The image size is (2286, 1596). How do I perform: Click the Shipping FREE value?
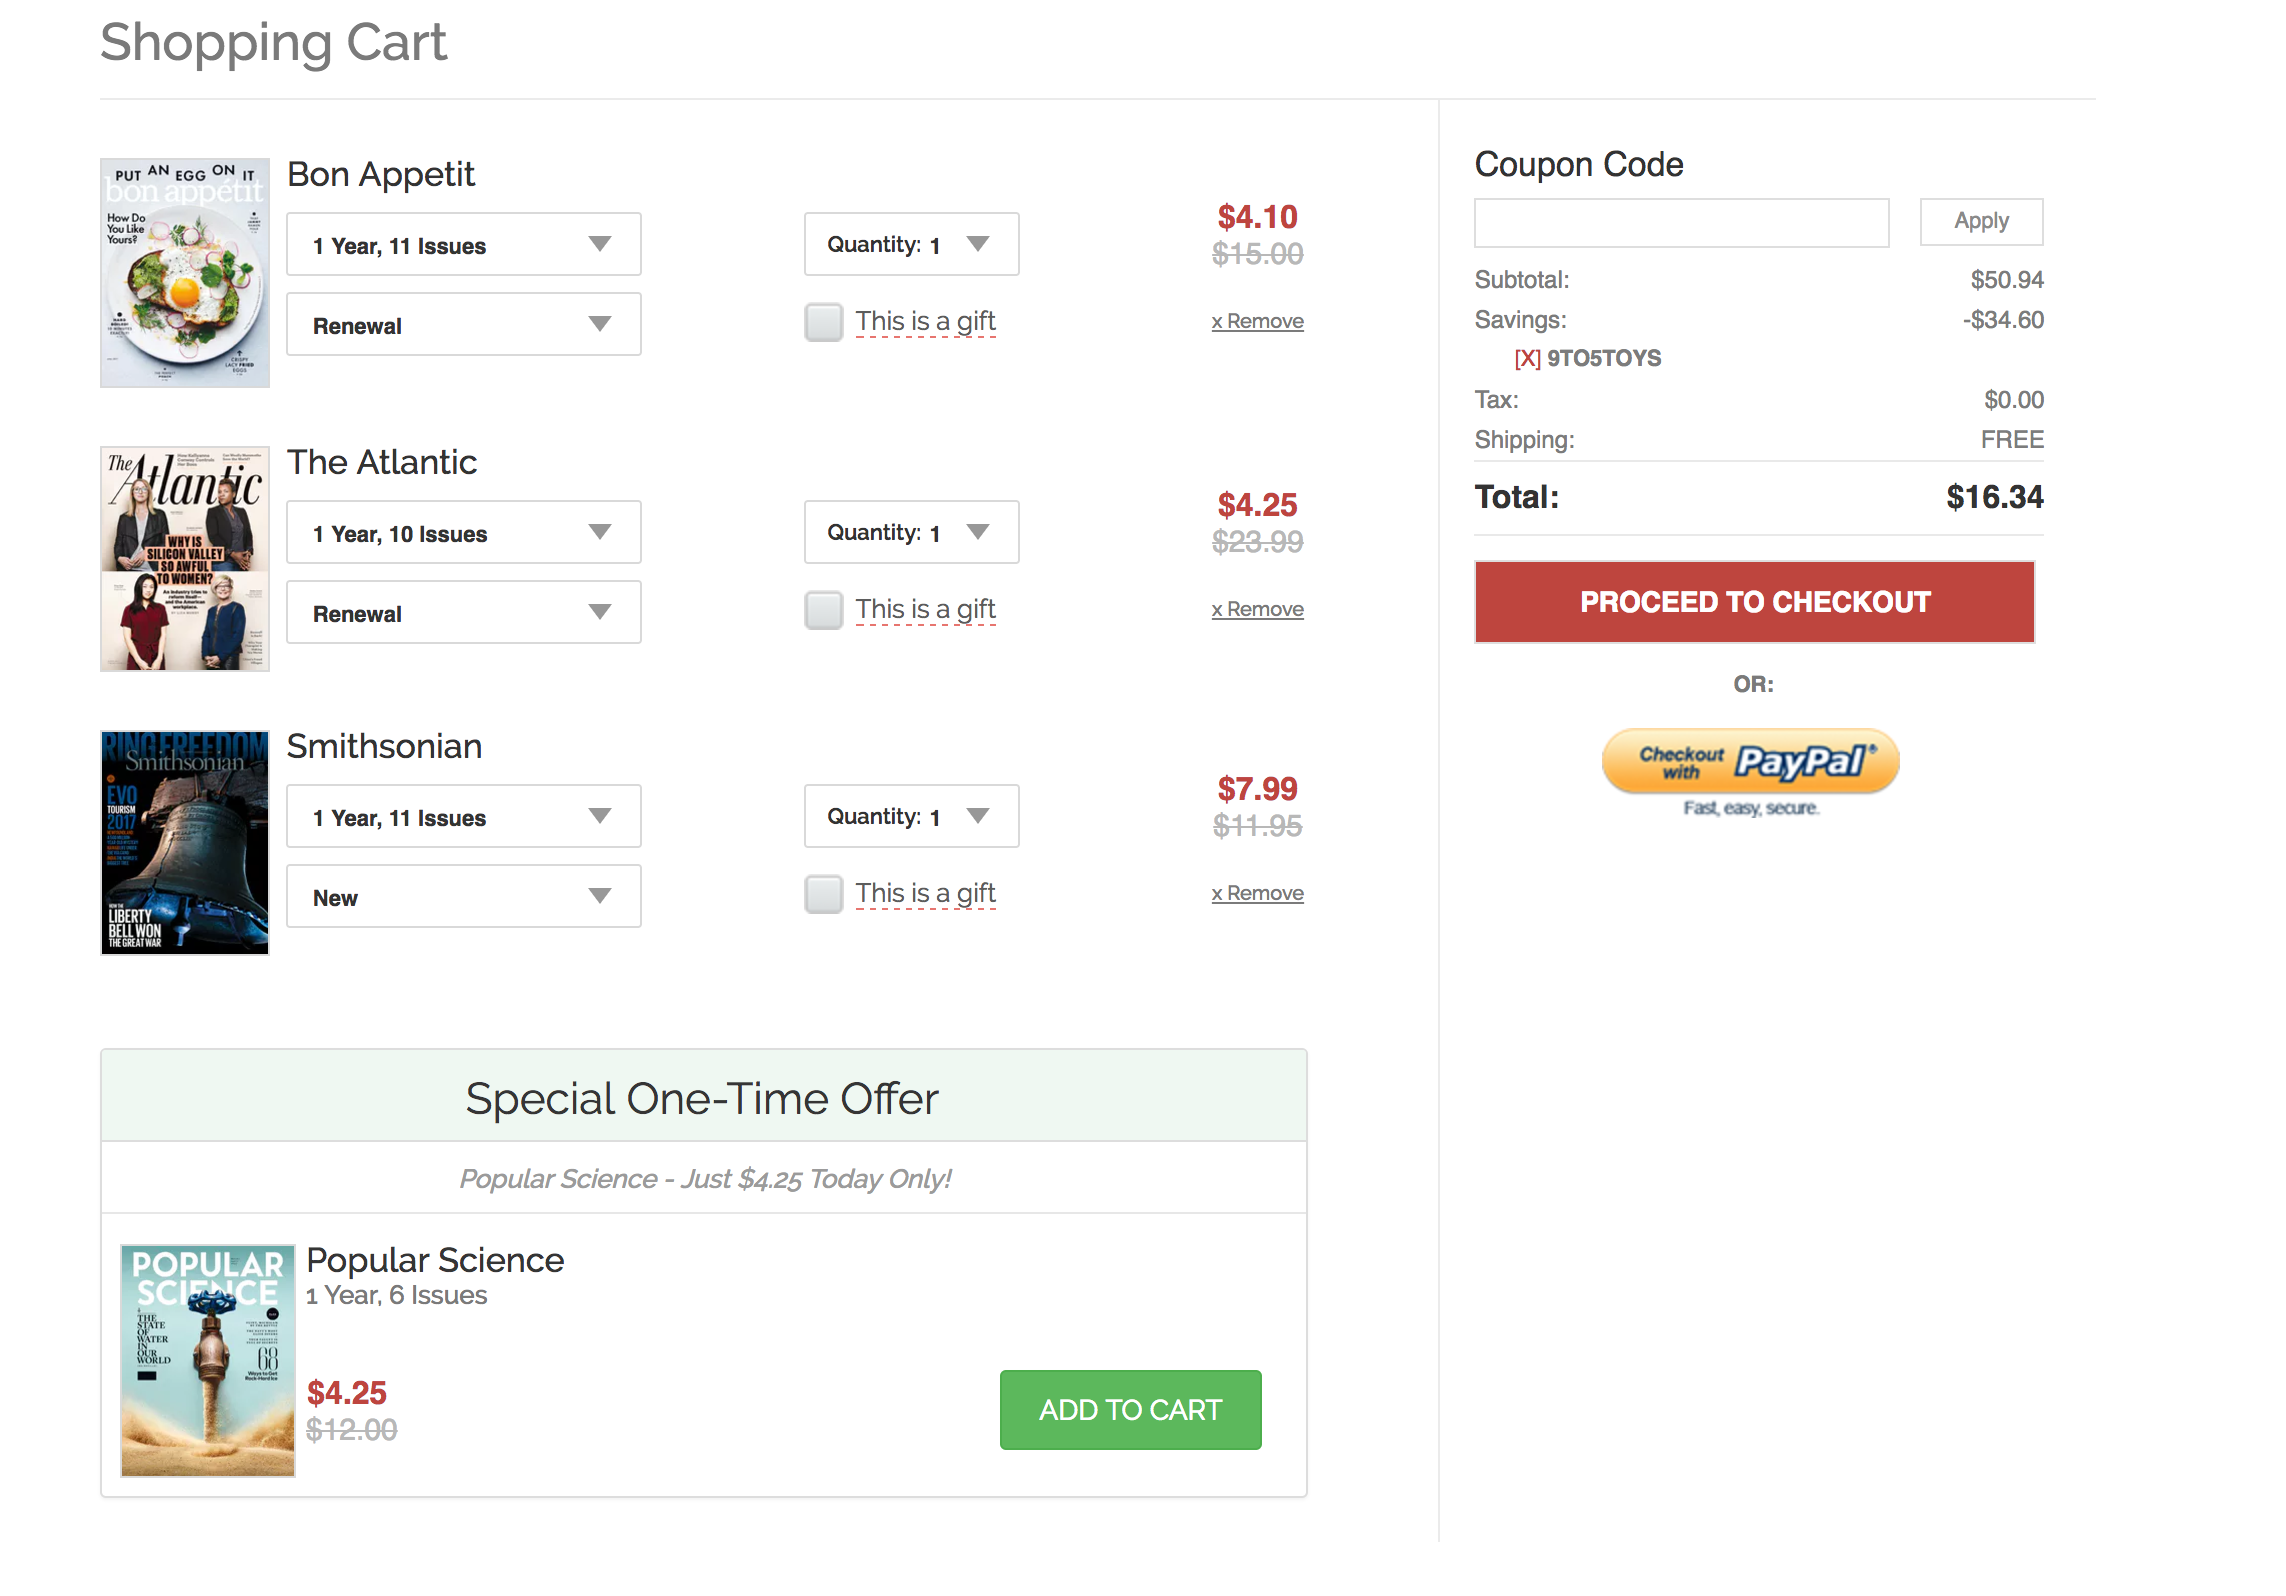pyautogui.click(x=2012, y=440)
